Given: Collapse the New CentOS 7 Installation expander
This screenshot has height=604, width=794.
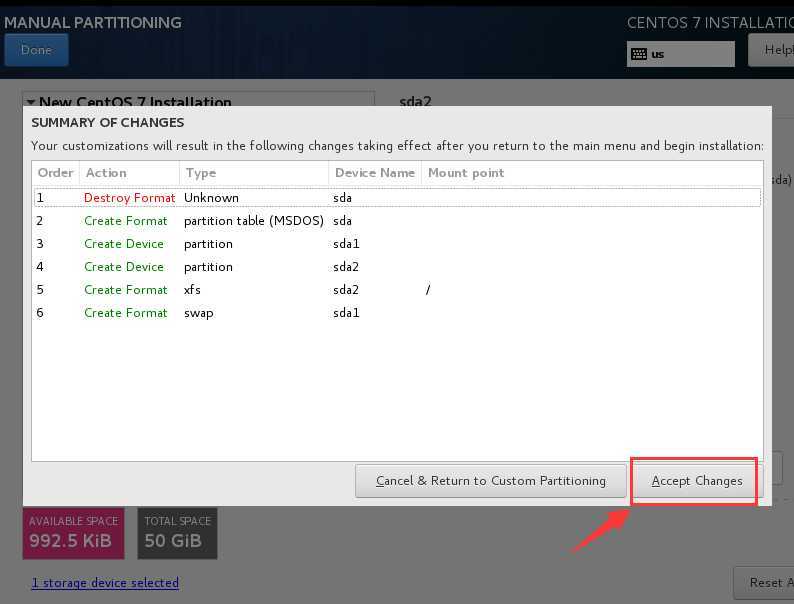Looking at the screenshot, I should click(x=31, y=102).
